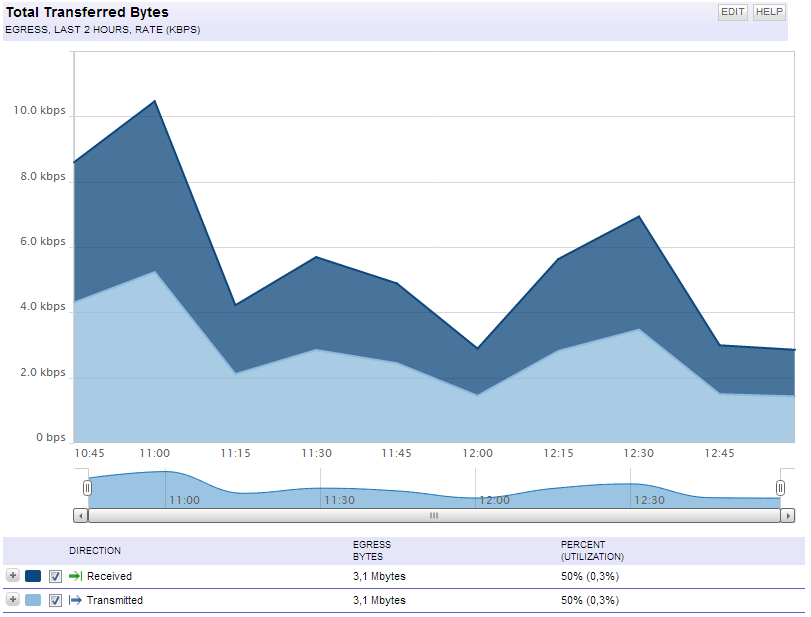Click the green Received direction arrow icon
This screenshot has height=617, width=811.
(76, 576)
